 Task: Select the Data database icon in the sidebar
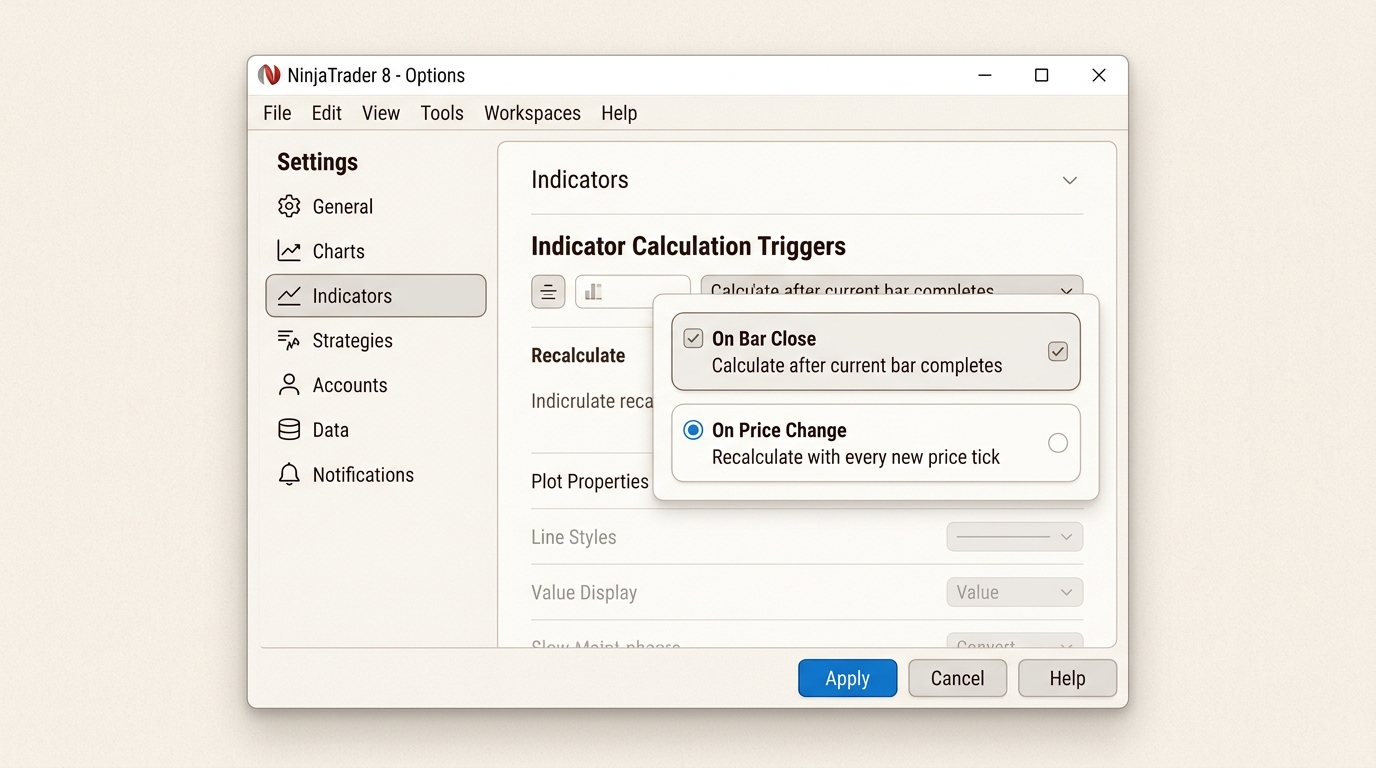coord(289,430)
